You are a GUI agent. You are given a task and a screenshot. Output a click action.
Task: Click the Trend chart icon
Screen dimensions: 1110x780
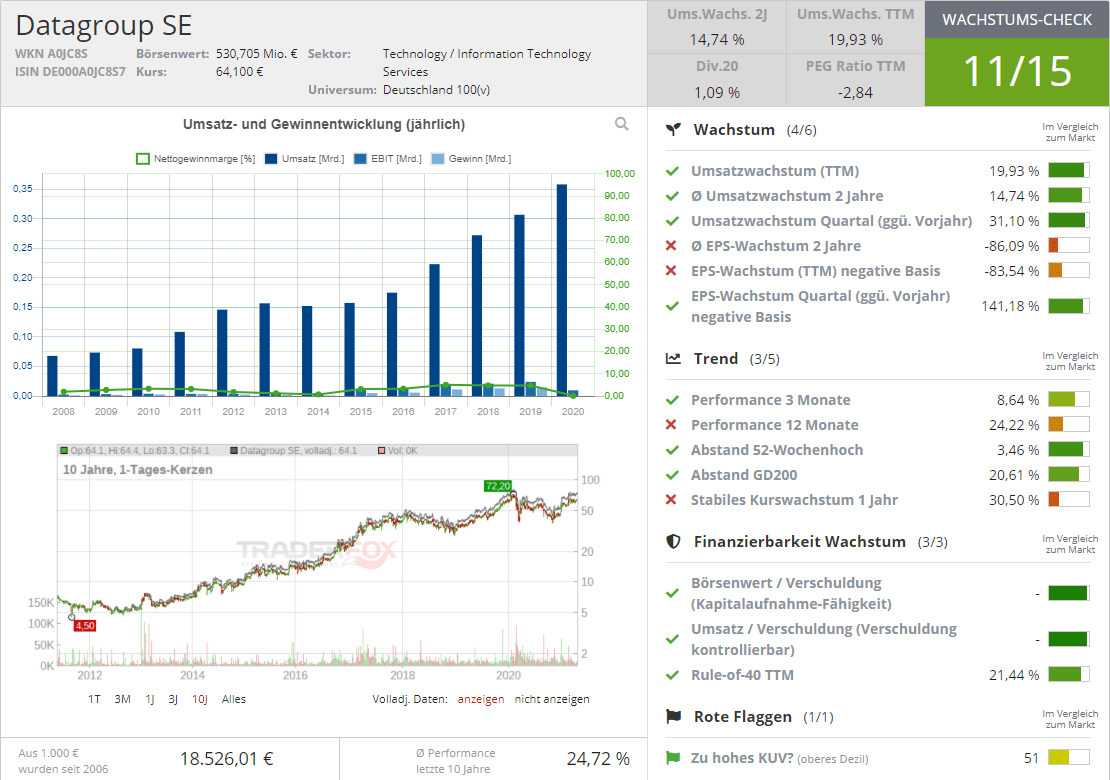click(673, 359)
